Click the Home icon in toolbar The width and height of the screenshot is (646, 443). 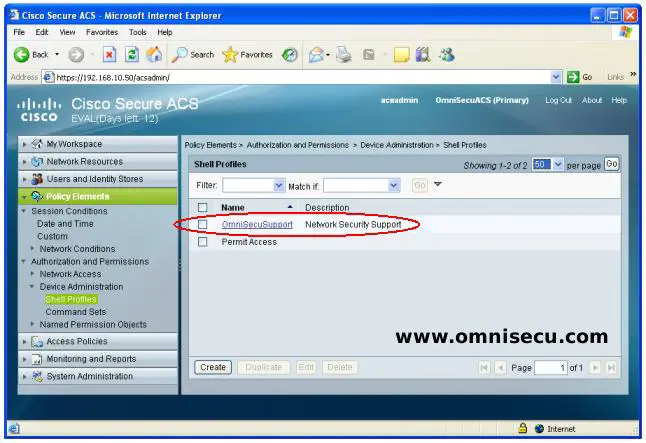click(x=154, y=54)
